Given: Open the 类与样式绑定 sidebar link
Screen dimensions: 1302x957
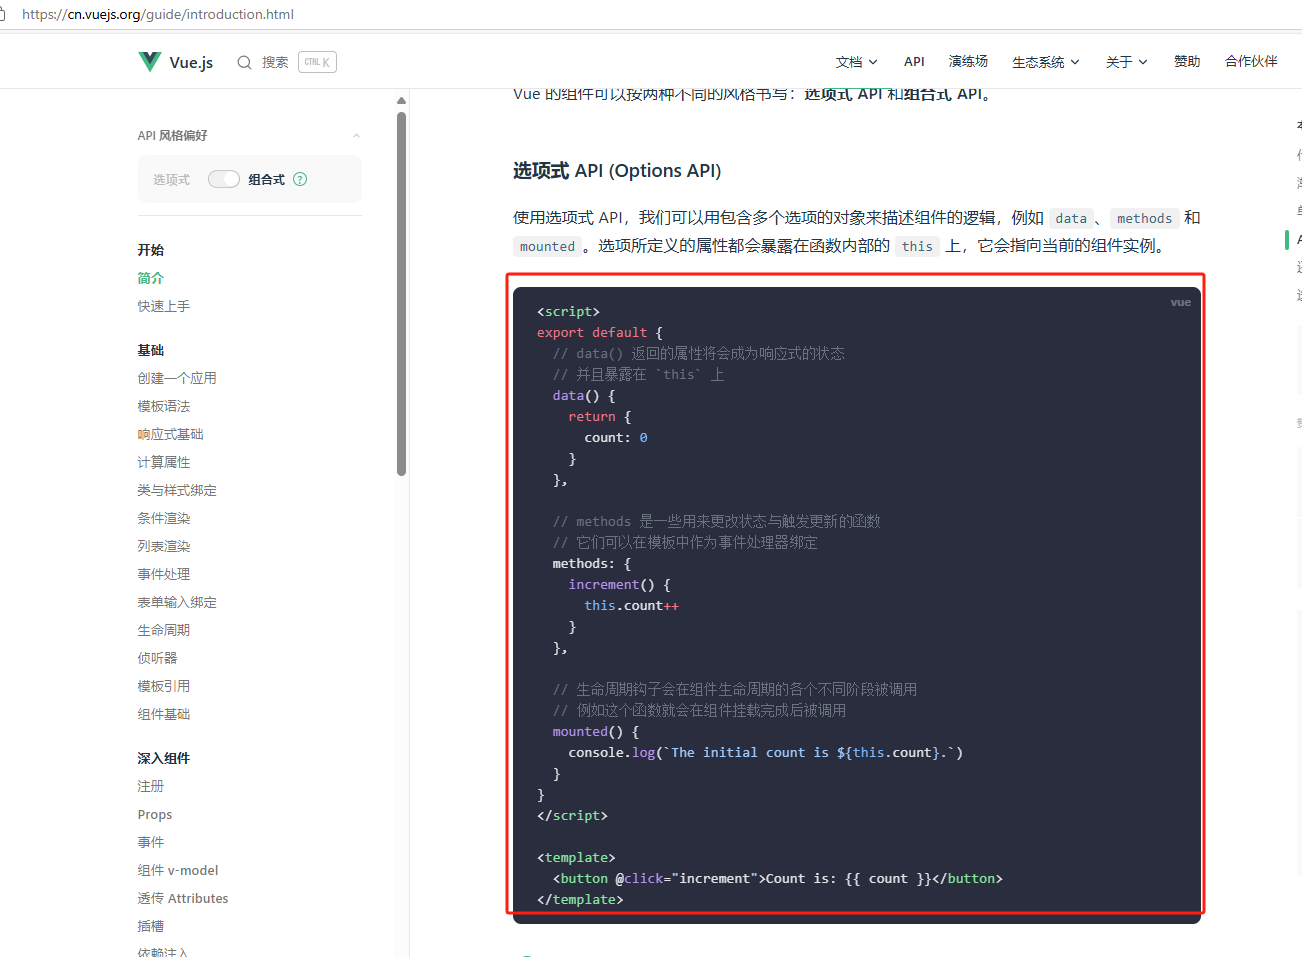Looking at the screenshot, I should click(177, 490).
